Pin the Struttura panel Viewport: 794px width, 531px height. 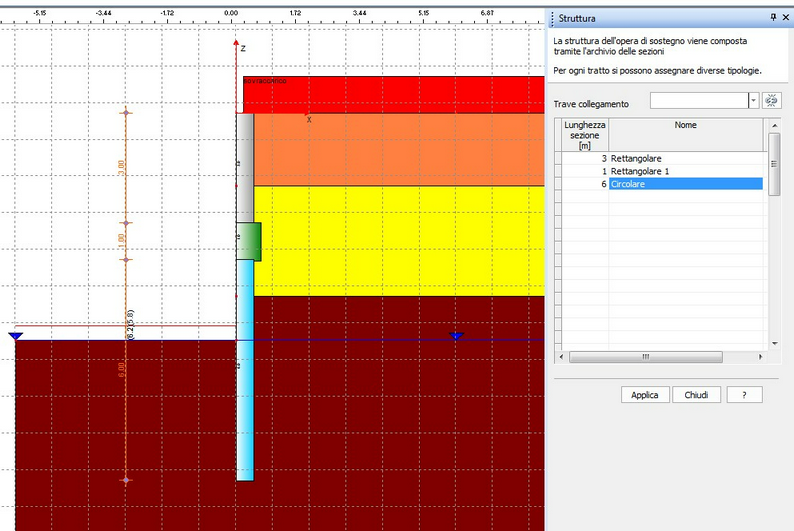pos(772,18)
